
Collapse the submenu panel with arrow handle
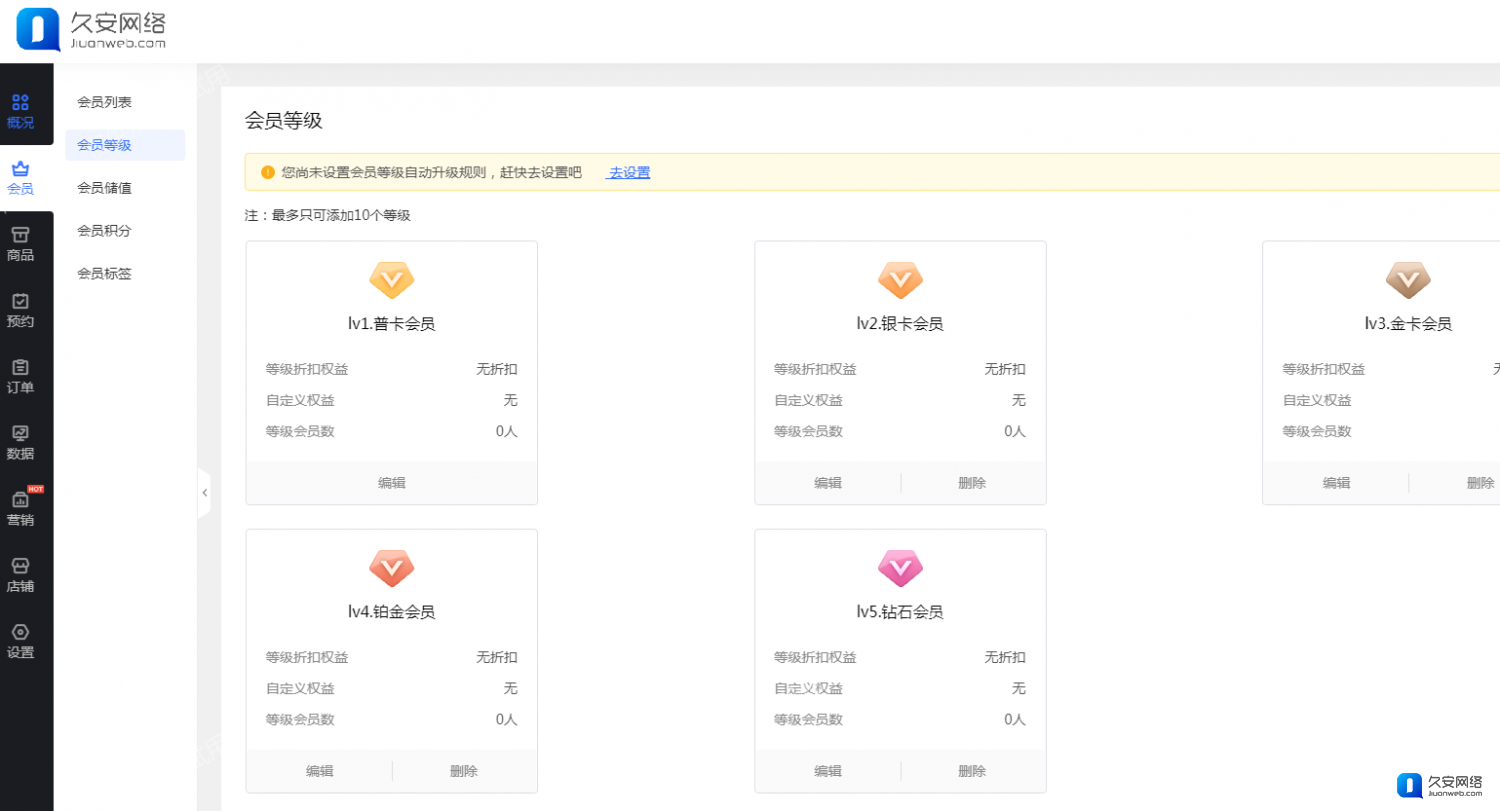click(x=204, y=492)
